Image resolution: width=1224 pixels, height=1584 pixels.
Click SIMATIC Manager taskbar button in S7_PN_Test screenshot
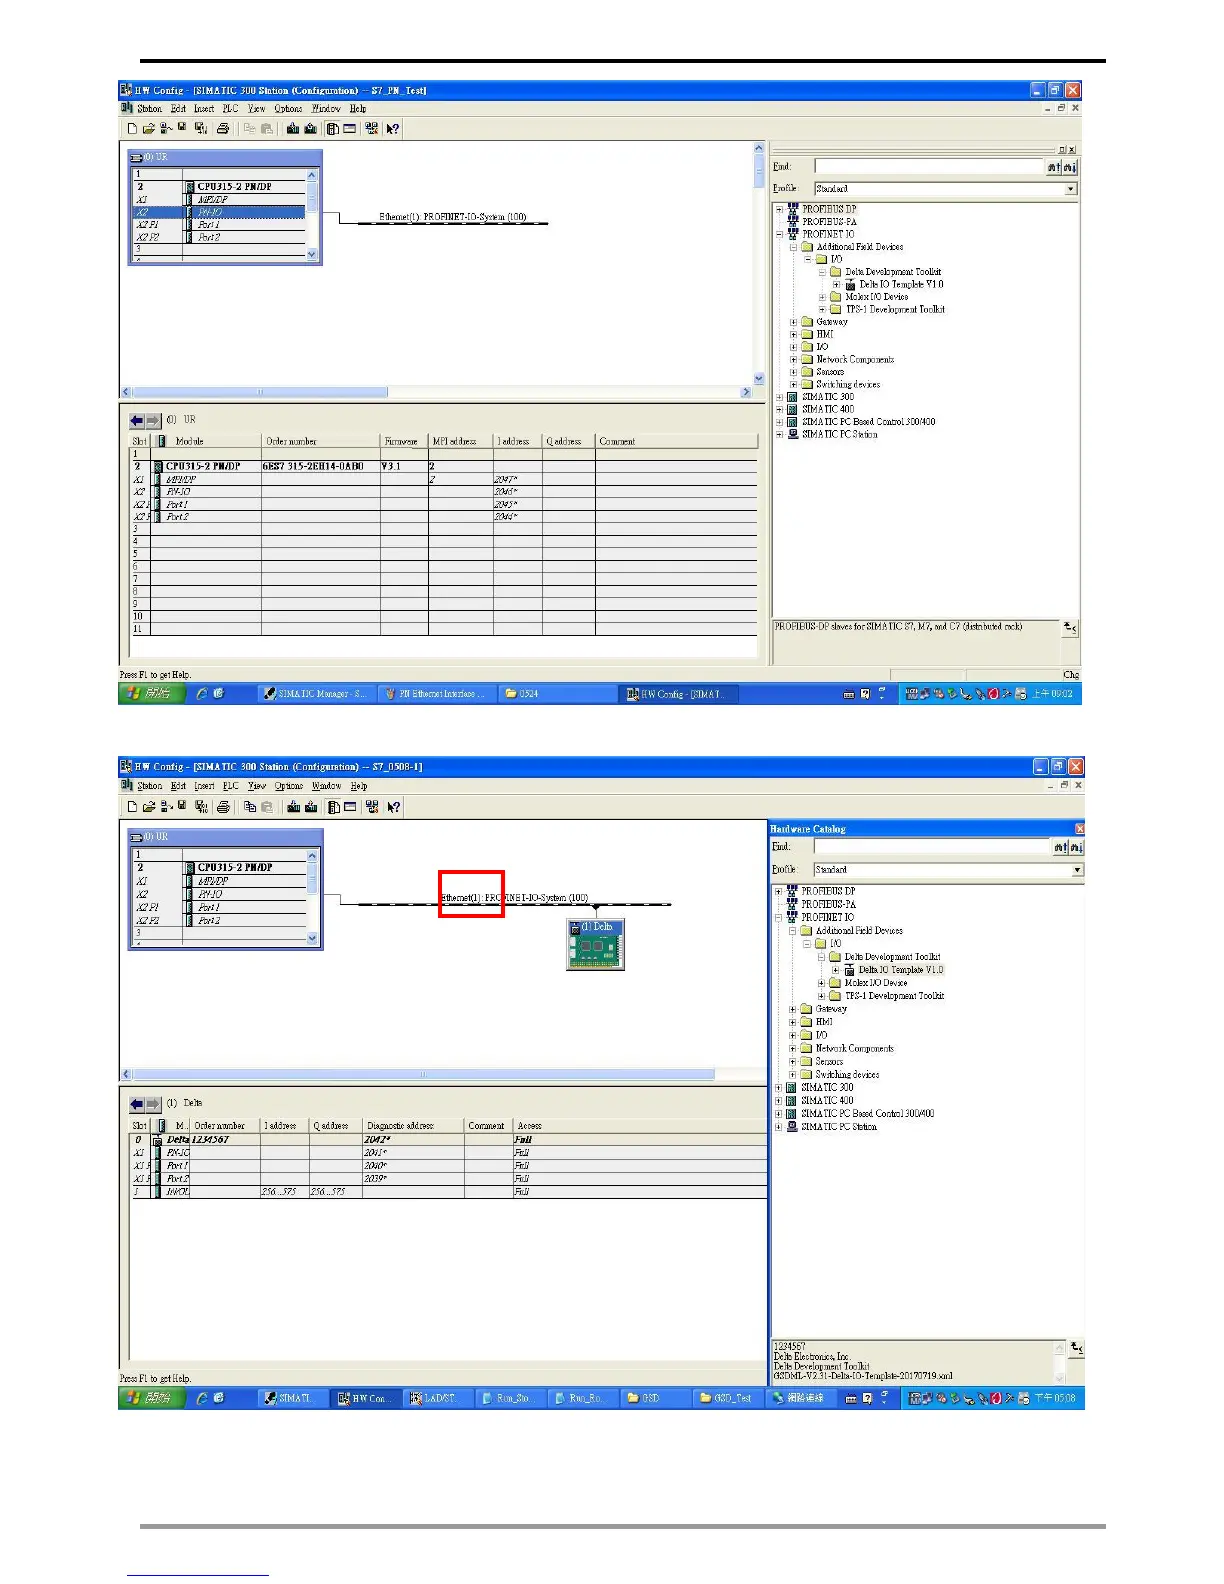[316, 694]
